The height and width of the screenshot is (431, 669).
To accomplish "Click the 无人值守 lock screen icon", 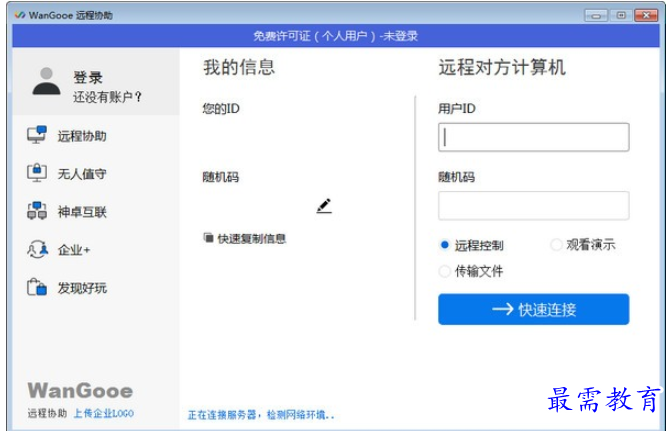I will point(37,173).
